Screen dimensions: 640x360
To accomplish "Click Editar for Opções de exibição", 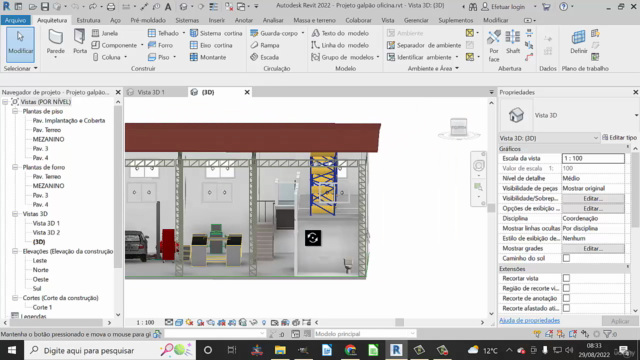I will click(593, 209).
